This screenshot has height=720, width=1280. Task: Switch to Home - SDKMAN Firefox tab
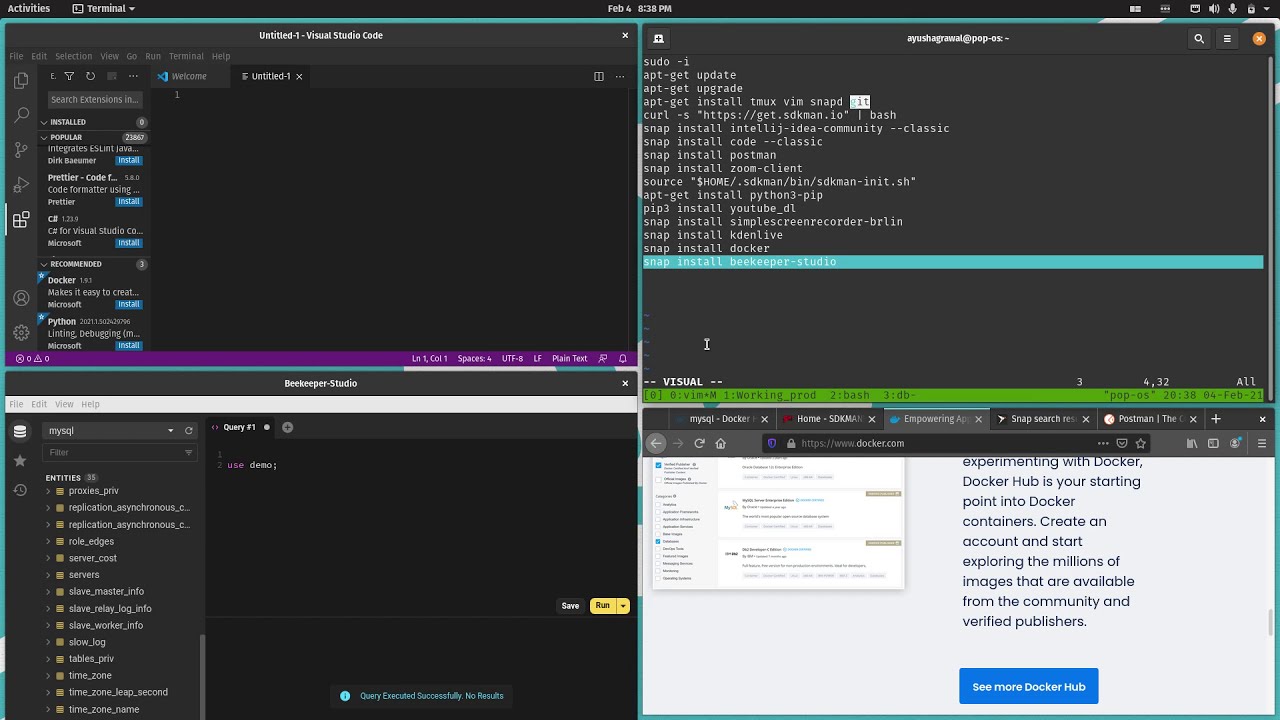click(x=830, y=419)
